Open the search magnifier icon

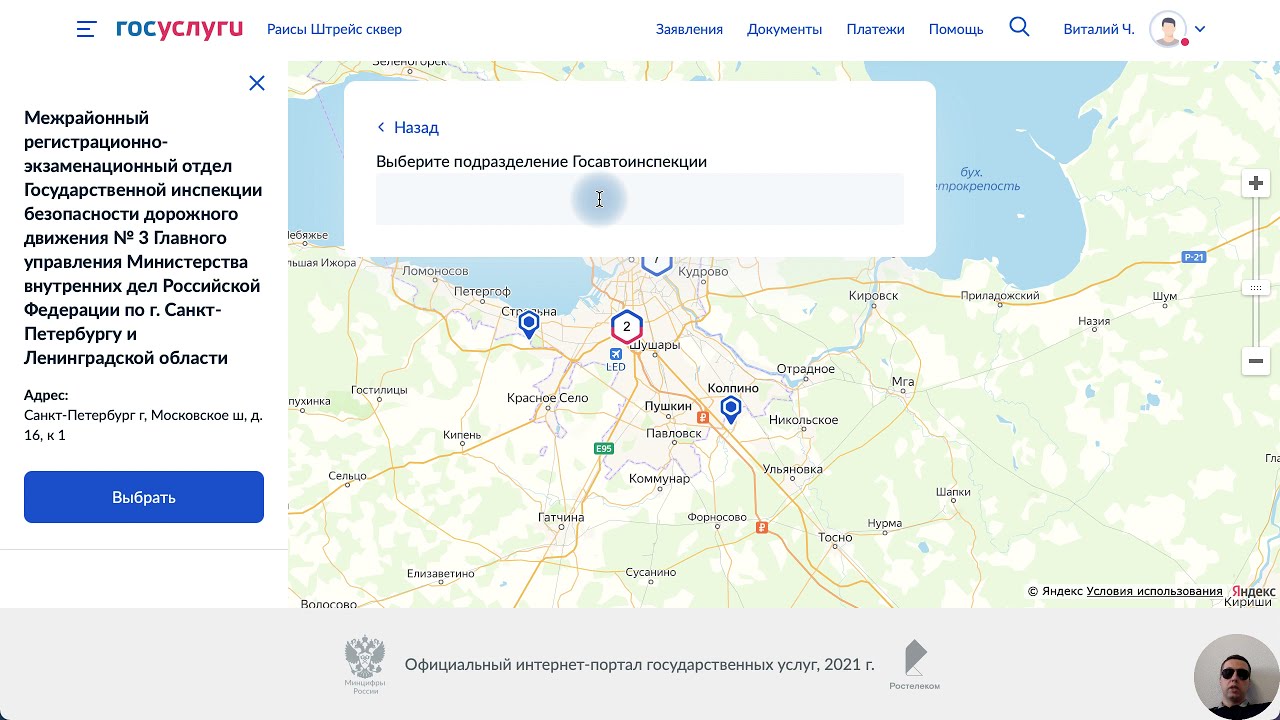1019,27
